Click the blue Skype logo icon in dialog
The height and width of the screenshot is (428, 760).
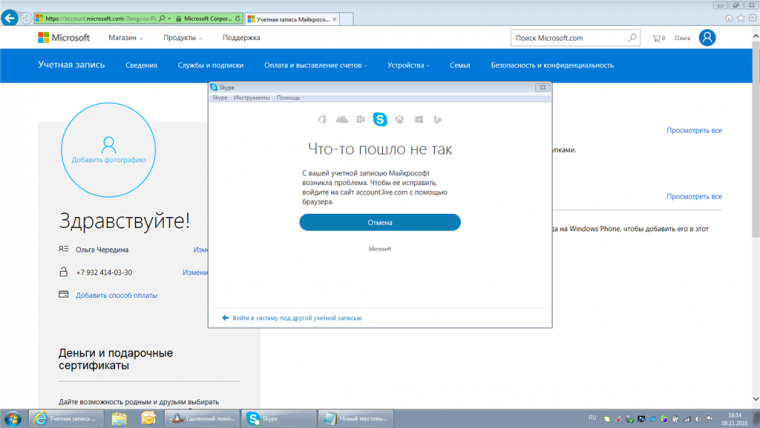pos(380,119)
